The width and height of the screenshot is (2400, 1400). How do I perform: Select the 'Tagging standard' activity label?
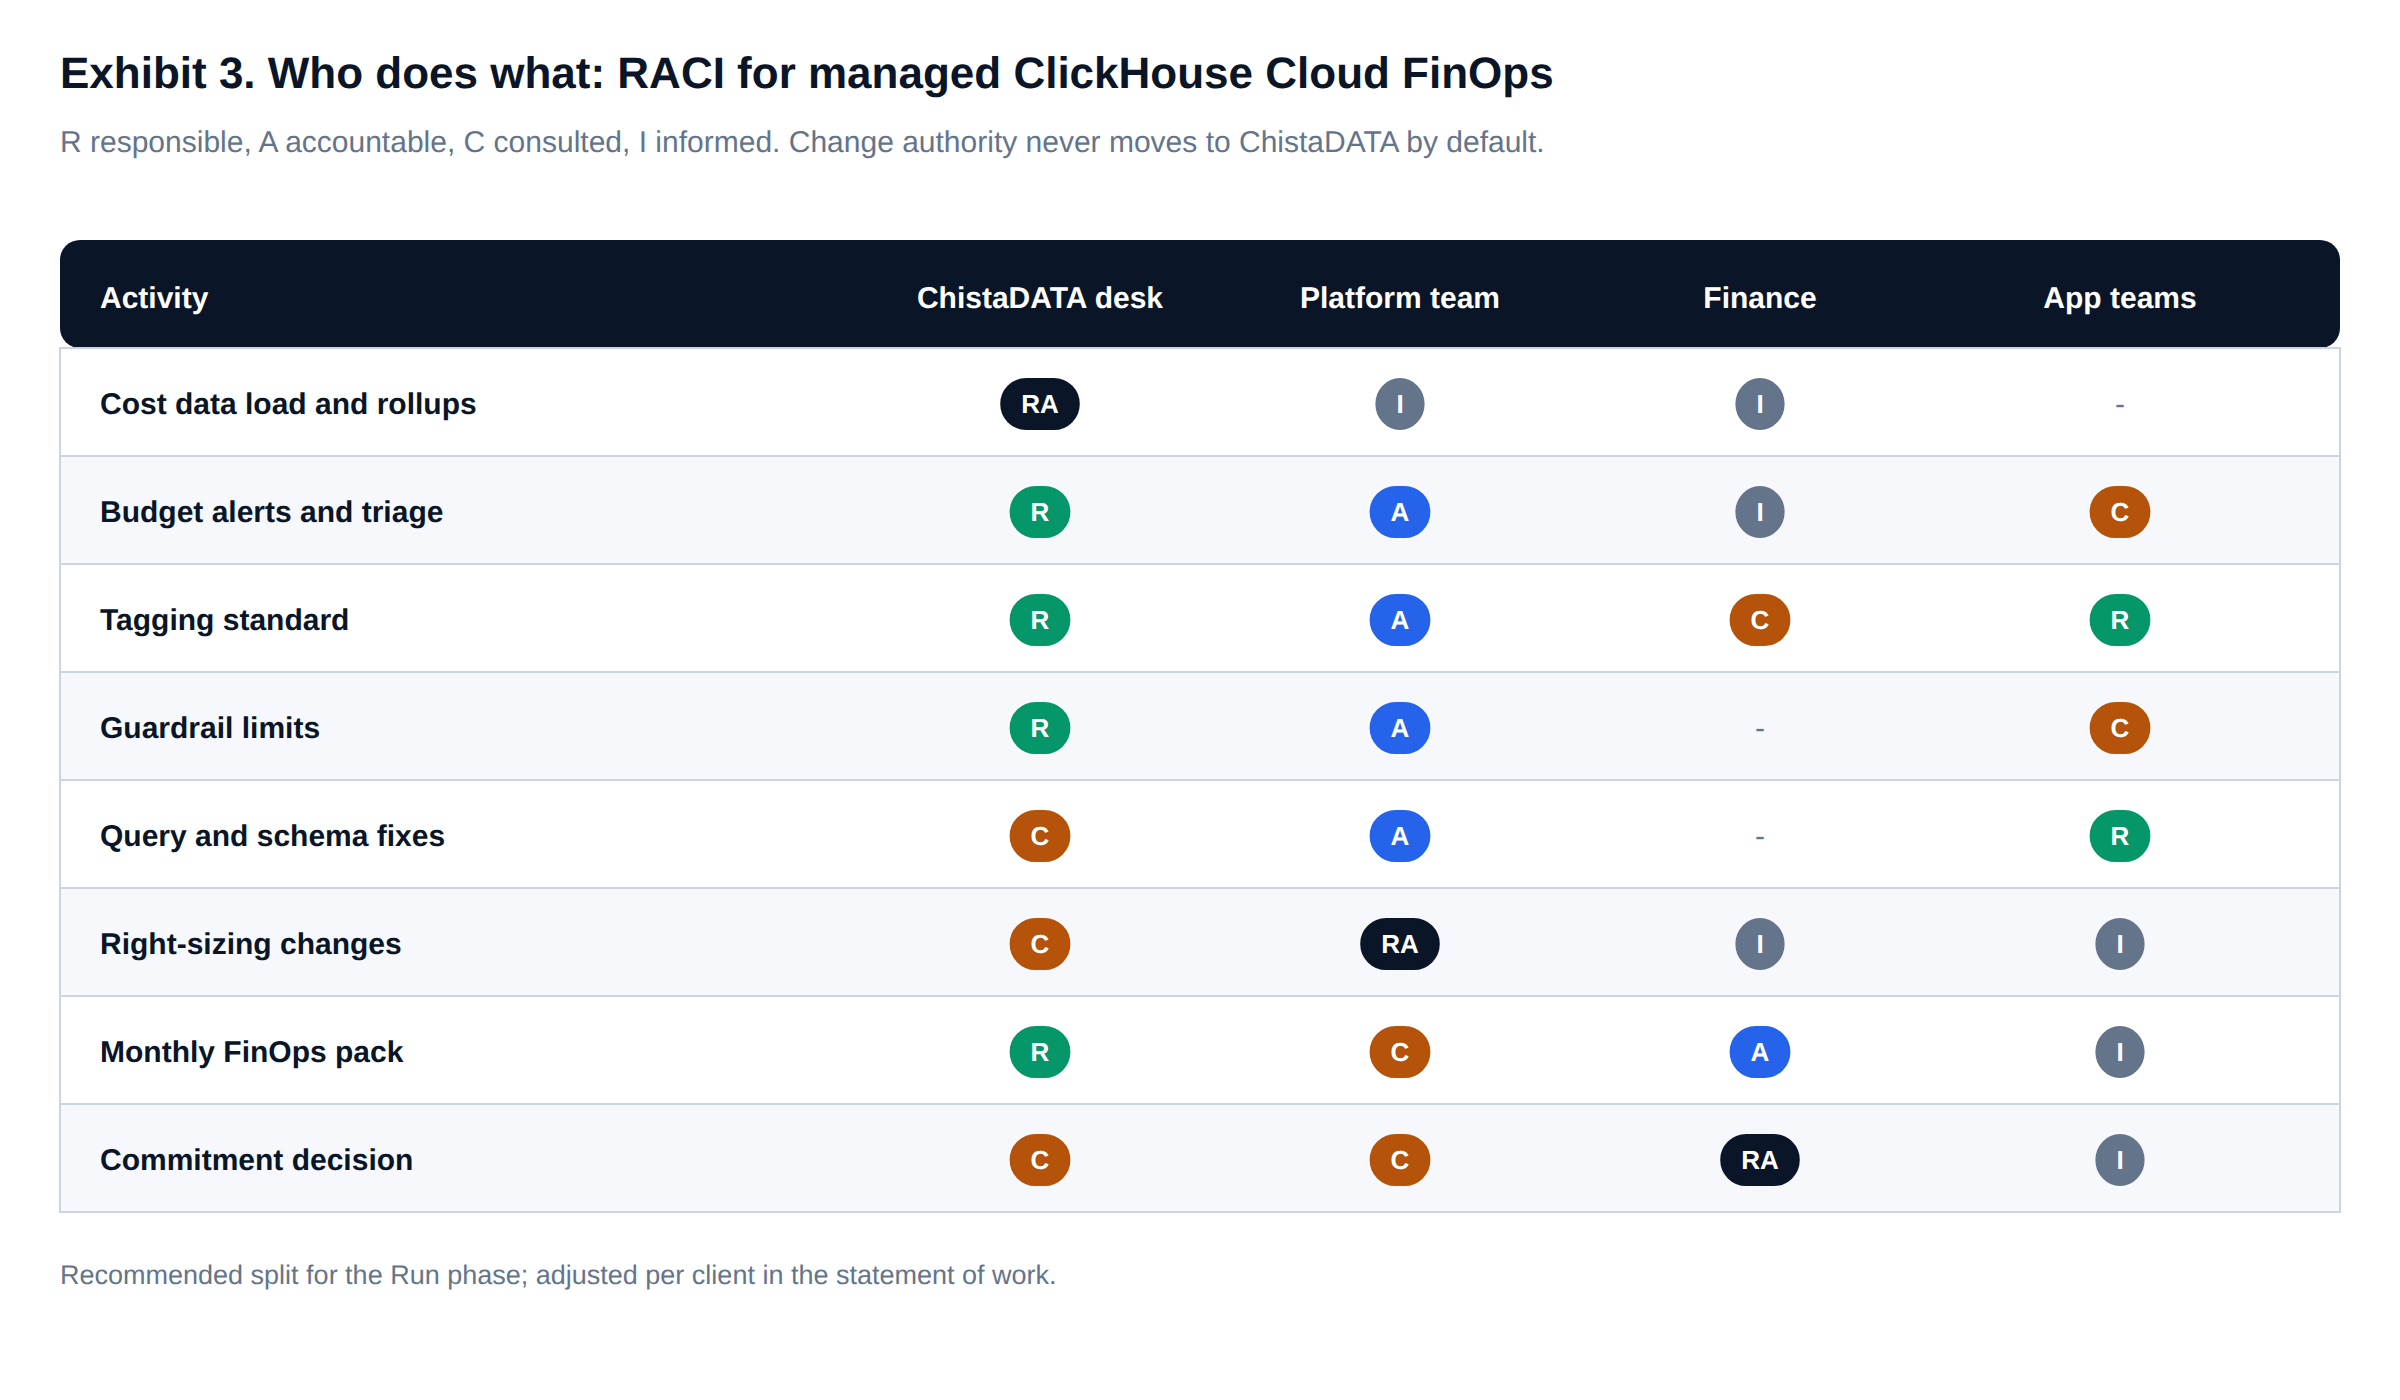[224, 620]
